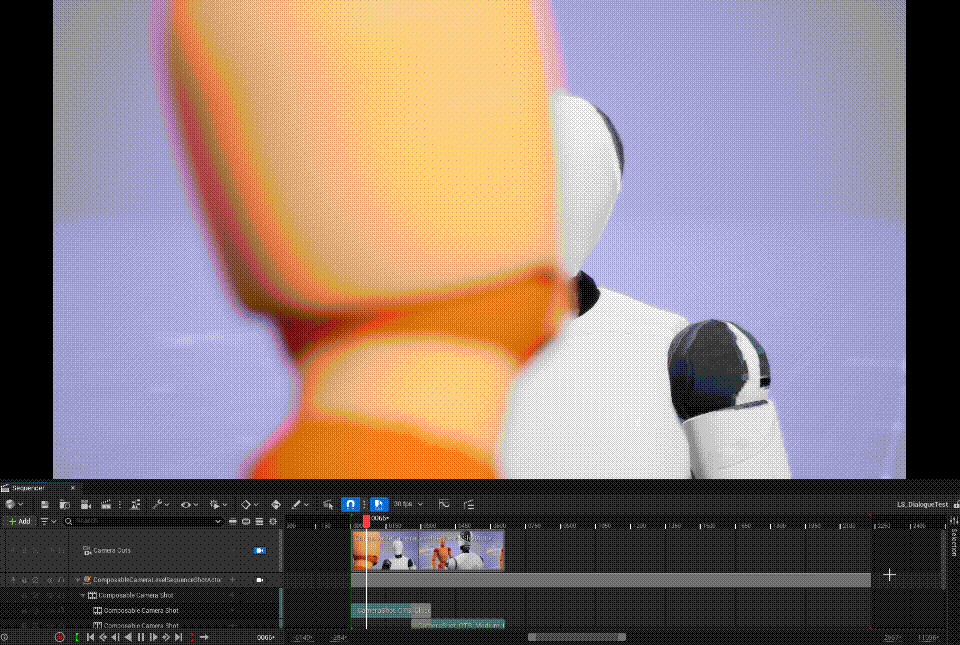This screenshot has width=960, height=645.
Task: Click the rounded rectangle icon beside search
Action: point(246,521)
